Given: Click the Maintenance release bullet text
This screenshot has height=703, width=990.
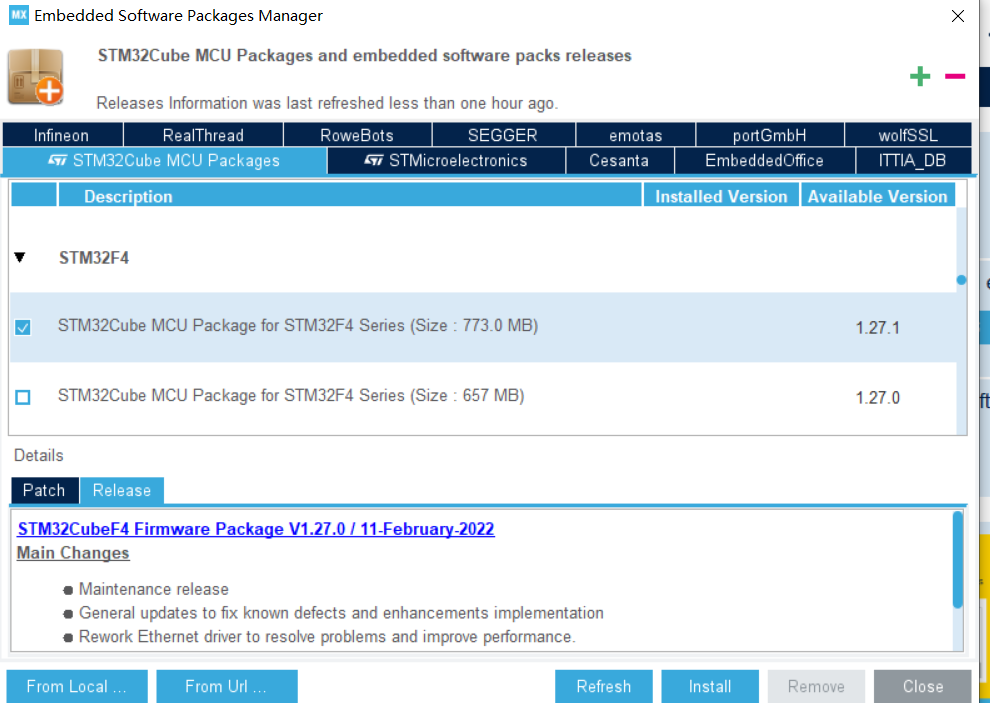Looking at the screenshot, I should 153,589.
